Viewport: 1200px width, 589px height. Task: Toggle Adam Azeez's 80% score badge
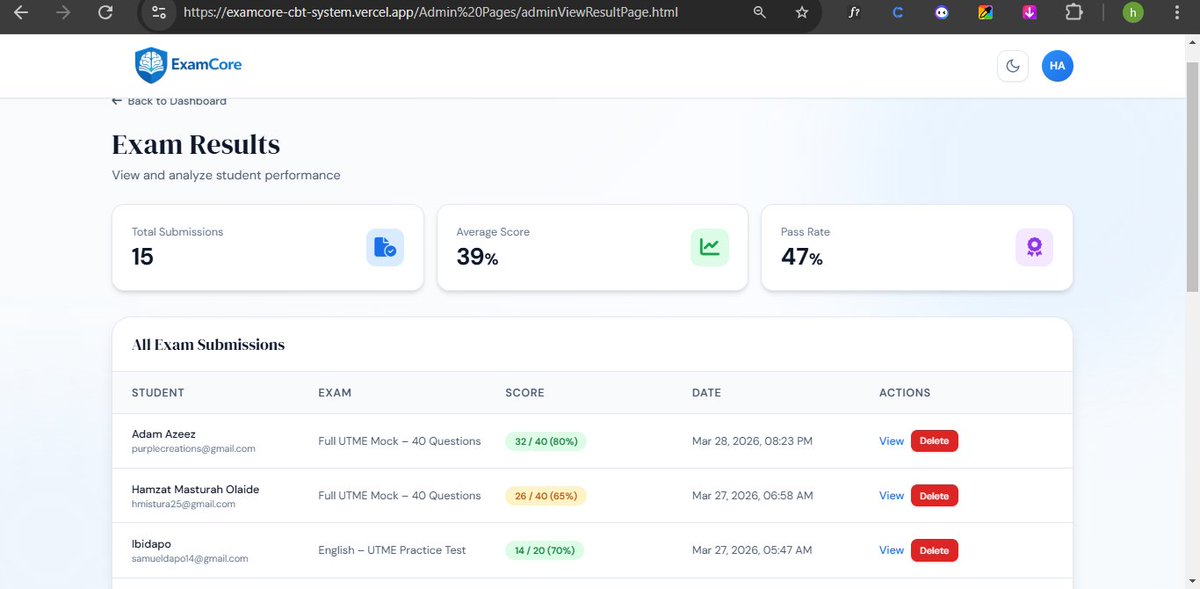(544, 440)
